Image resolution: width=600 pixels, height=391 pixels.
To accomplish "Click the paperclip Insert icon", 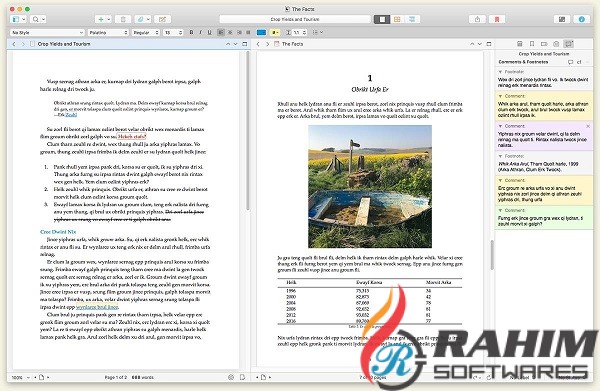I will [x=140, y=19].
